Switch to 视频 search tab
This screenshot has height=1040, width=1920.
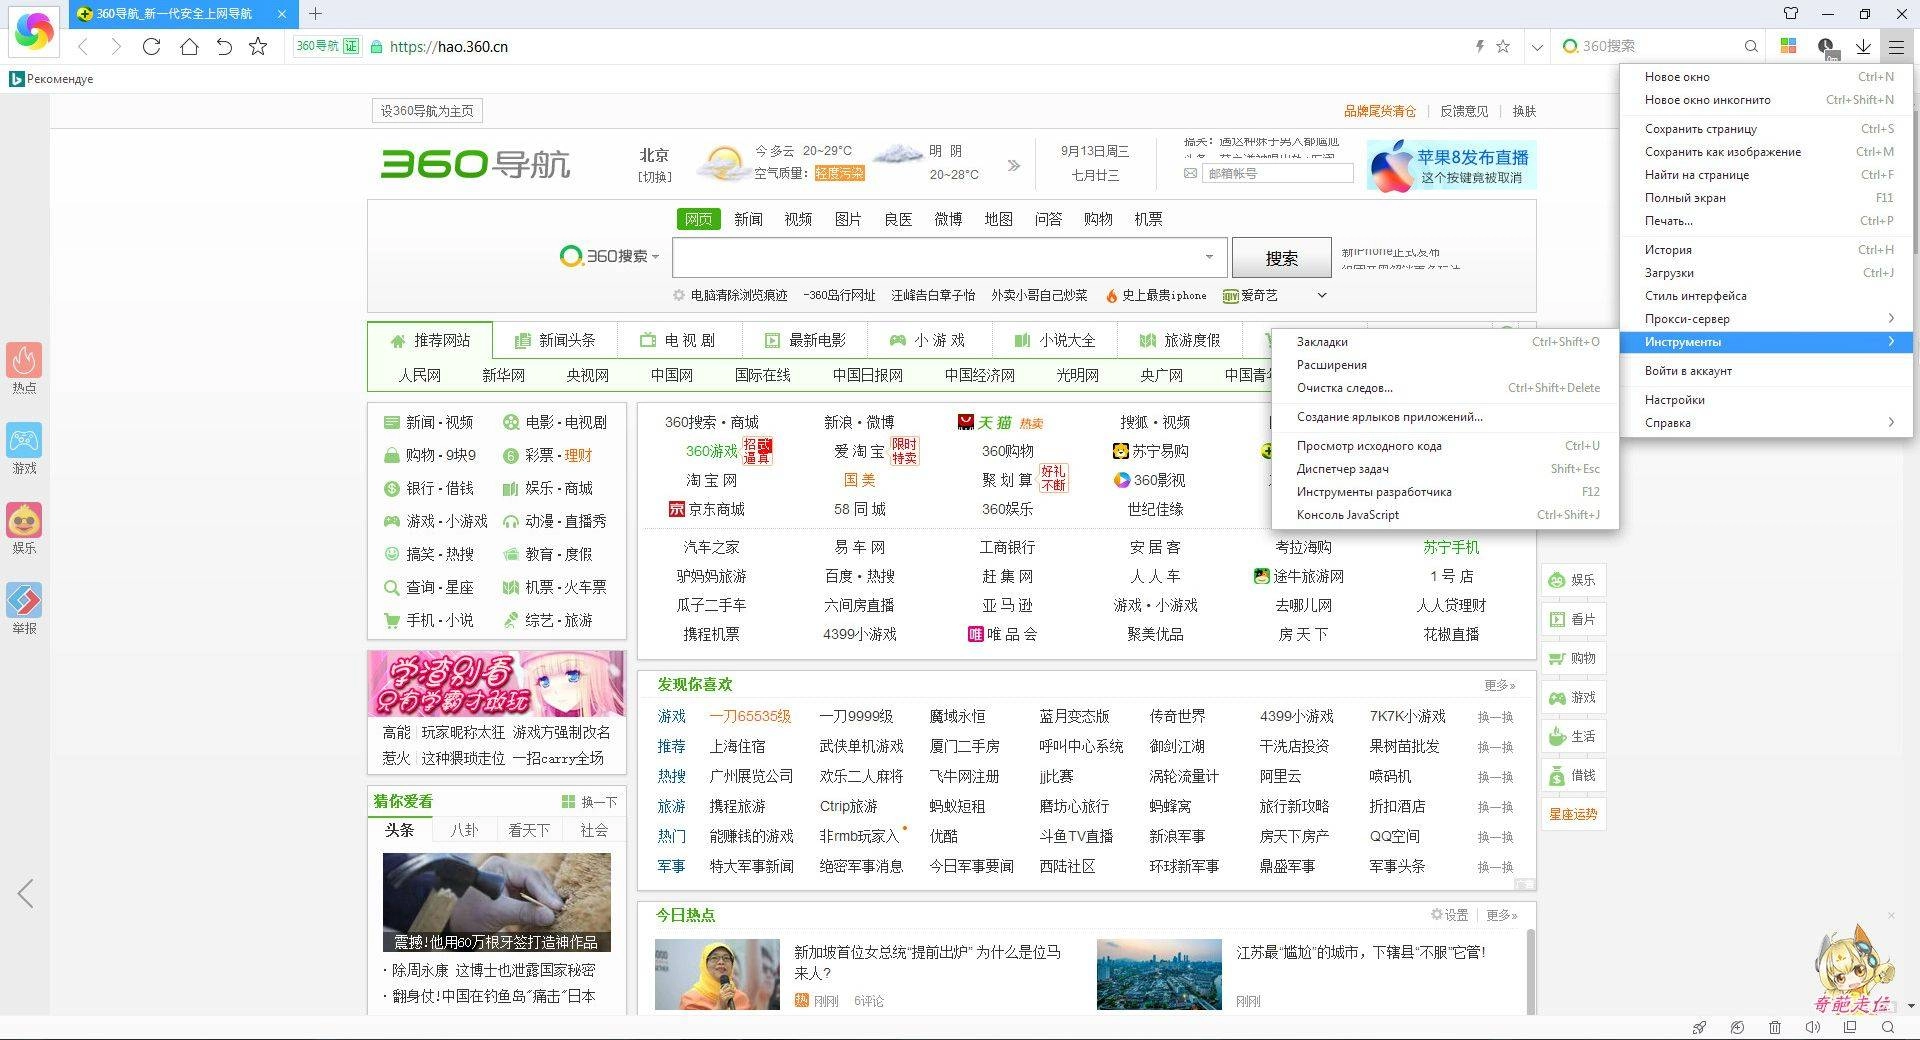pyautogui.click(x=798, y=219)
